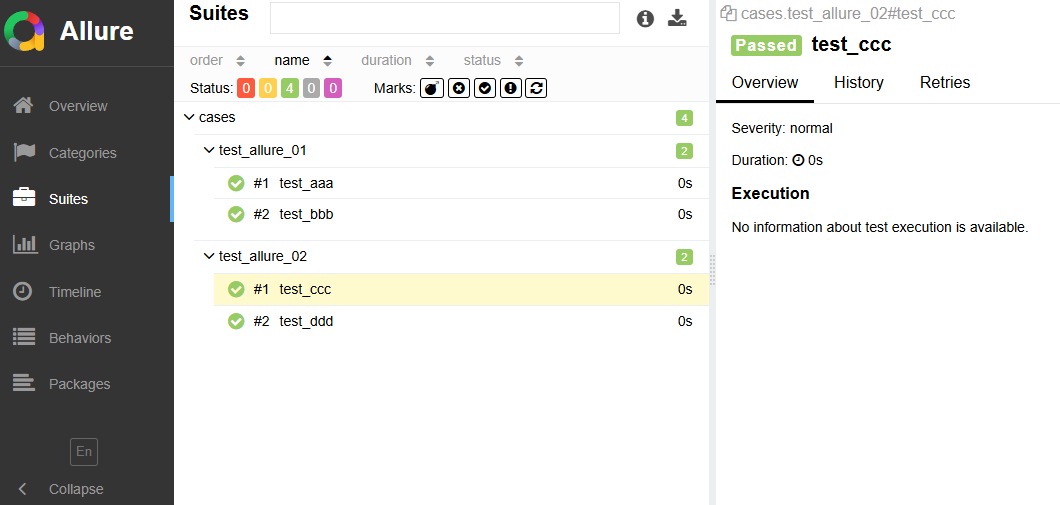Image resolution: width=1060 pixels, height=505 pixels.
Task: Click the Timeline clock icon
Action: click(24, 291)
